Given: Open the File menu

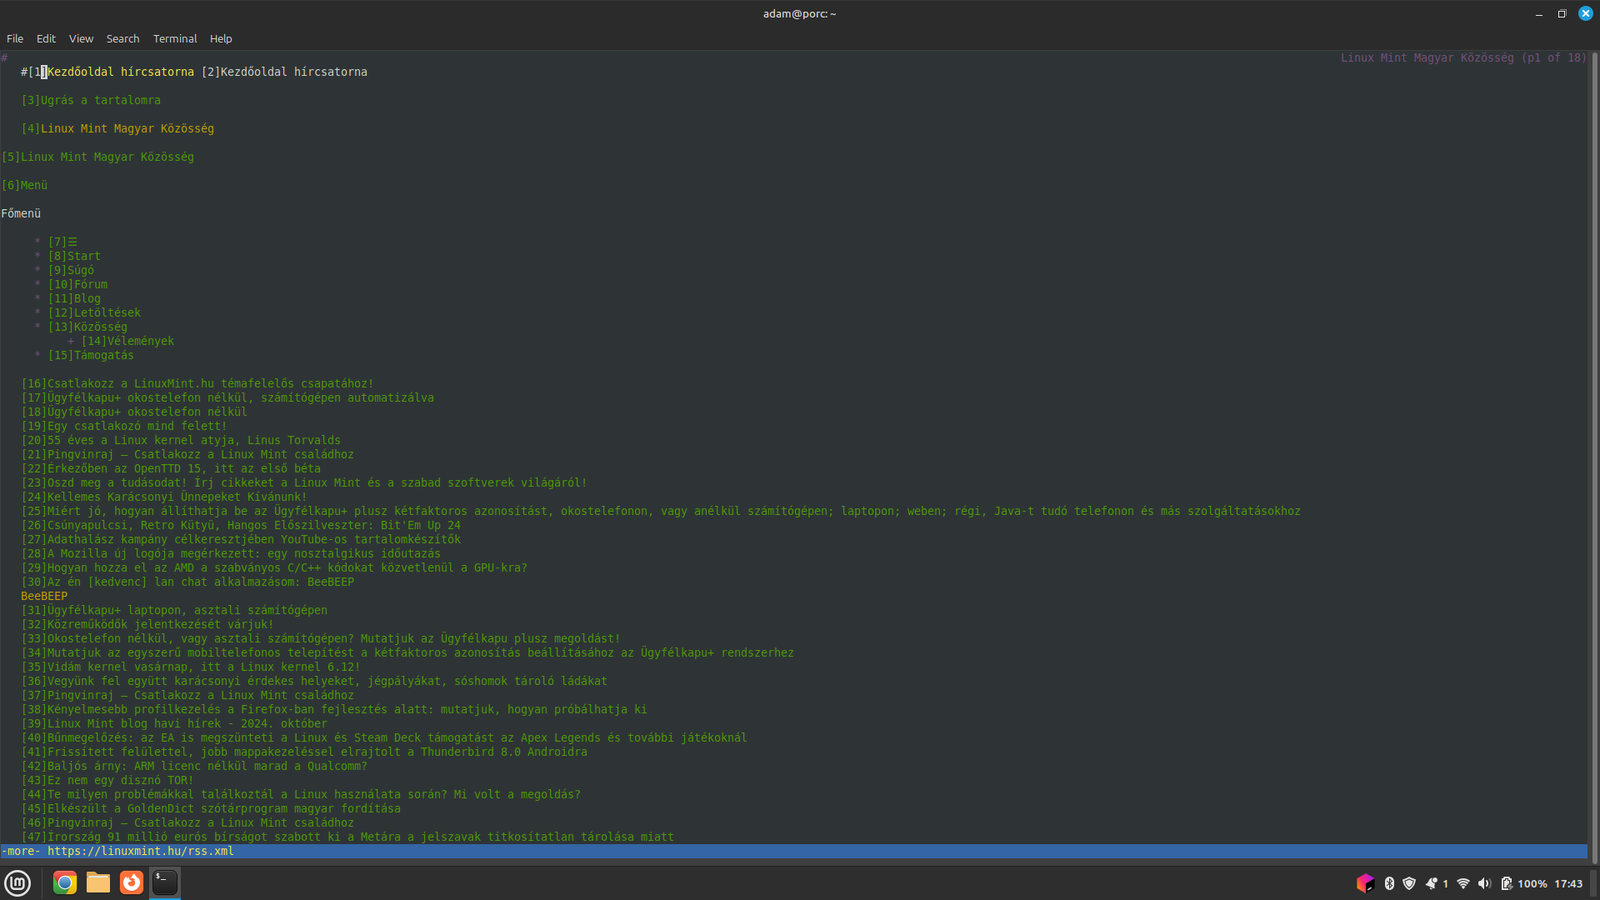Looking at the screenshot, I should (x=15, y=39).
